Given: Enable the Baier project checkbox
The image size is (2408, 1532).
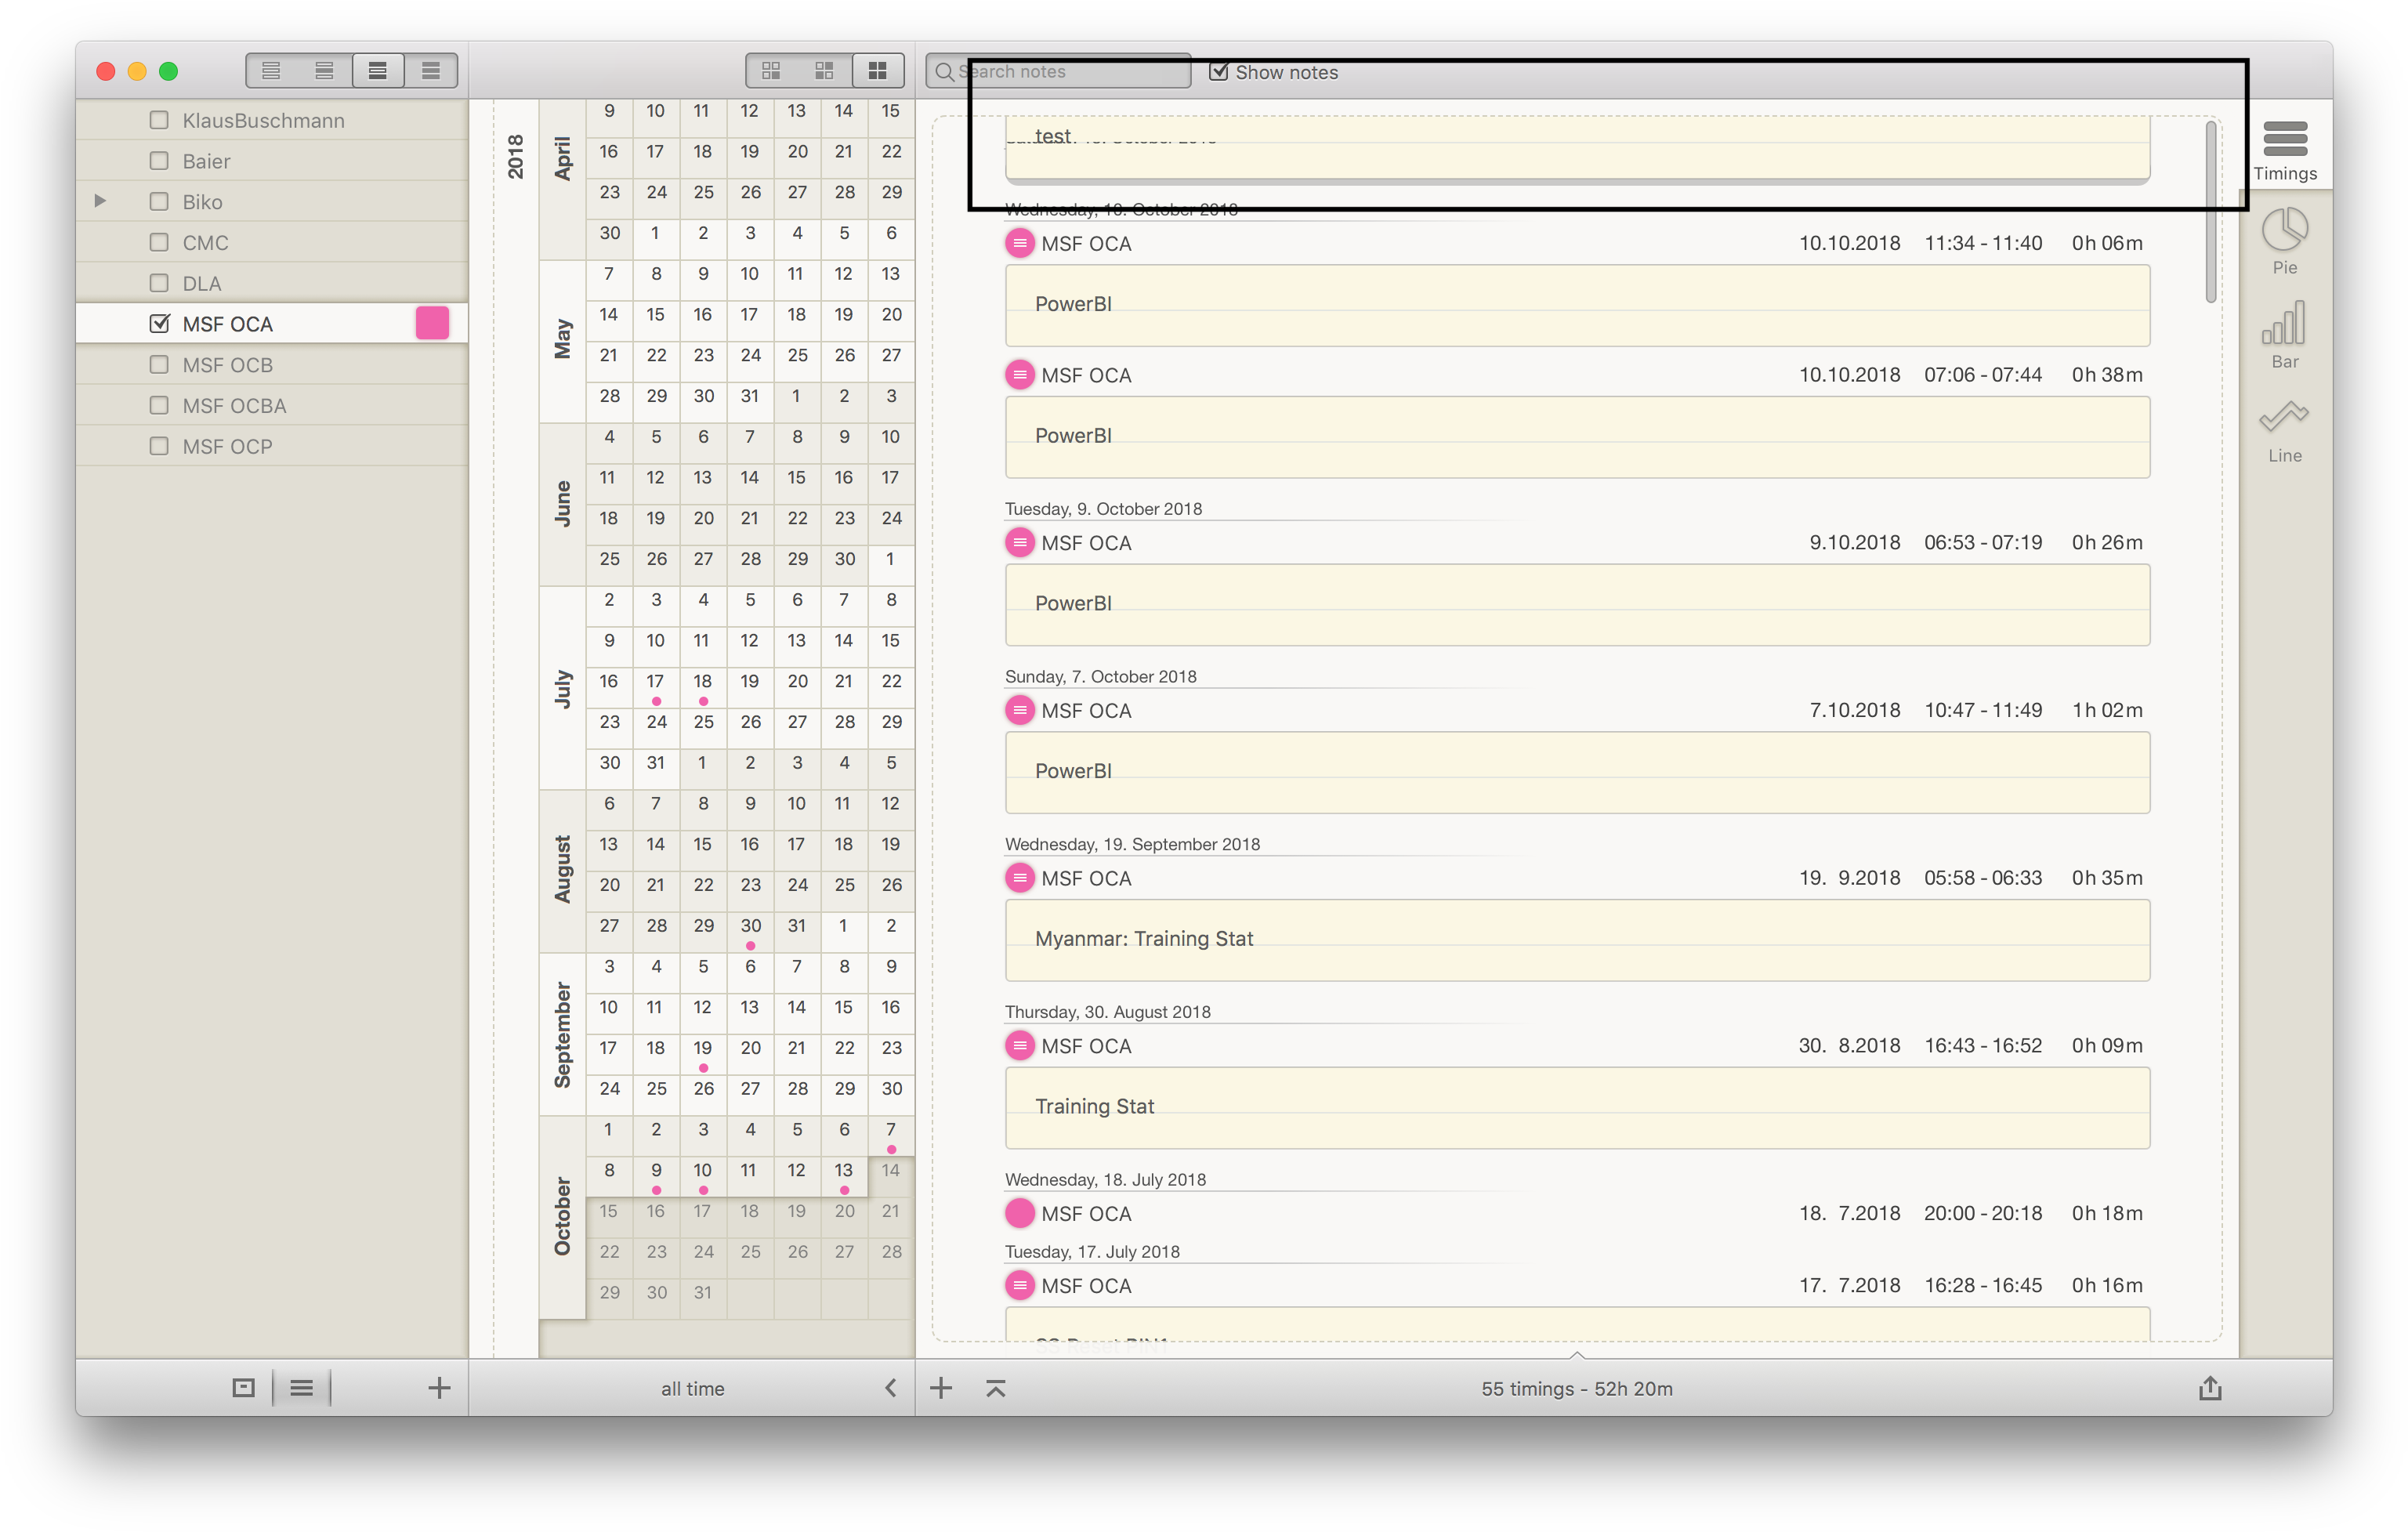Looking at the screenshot, I should tap(159, 161).
